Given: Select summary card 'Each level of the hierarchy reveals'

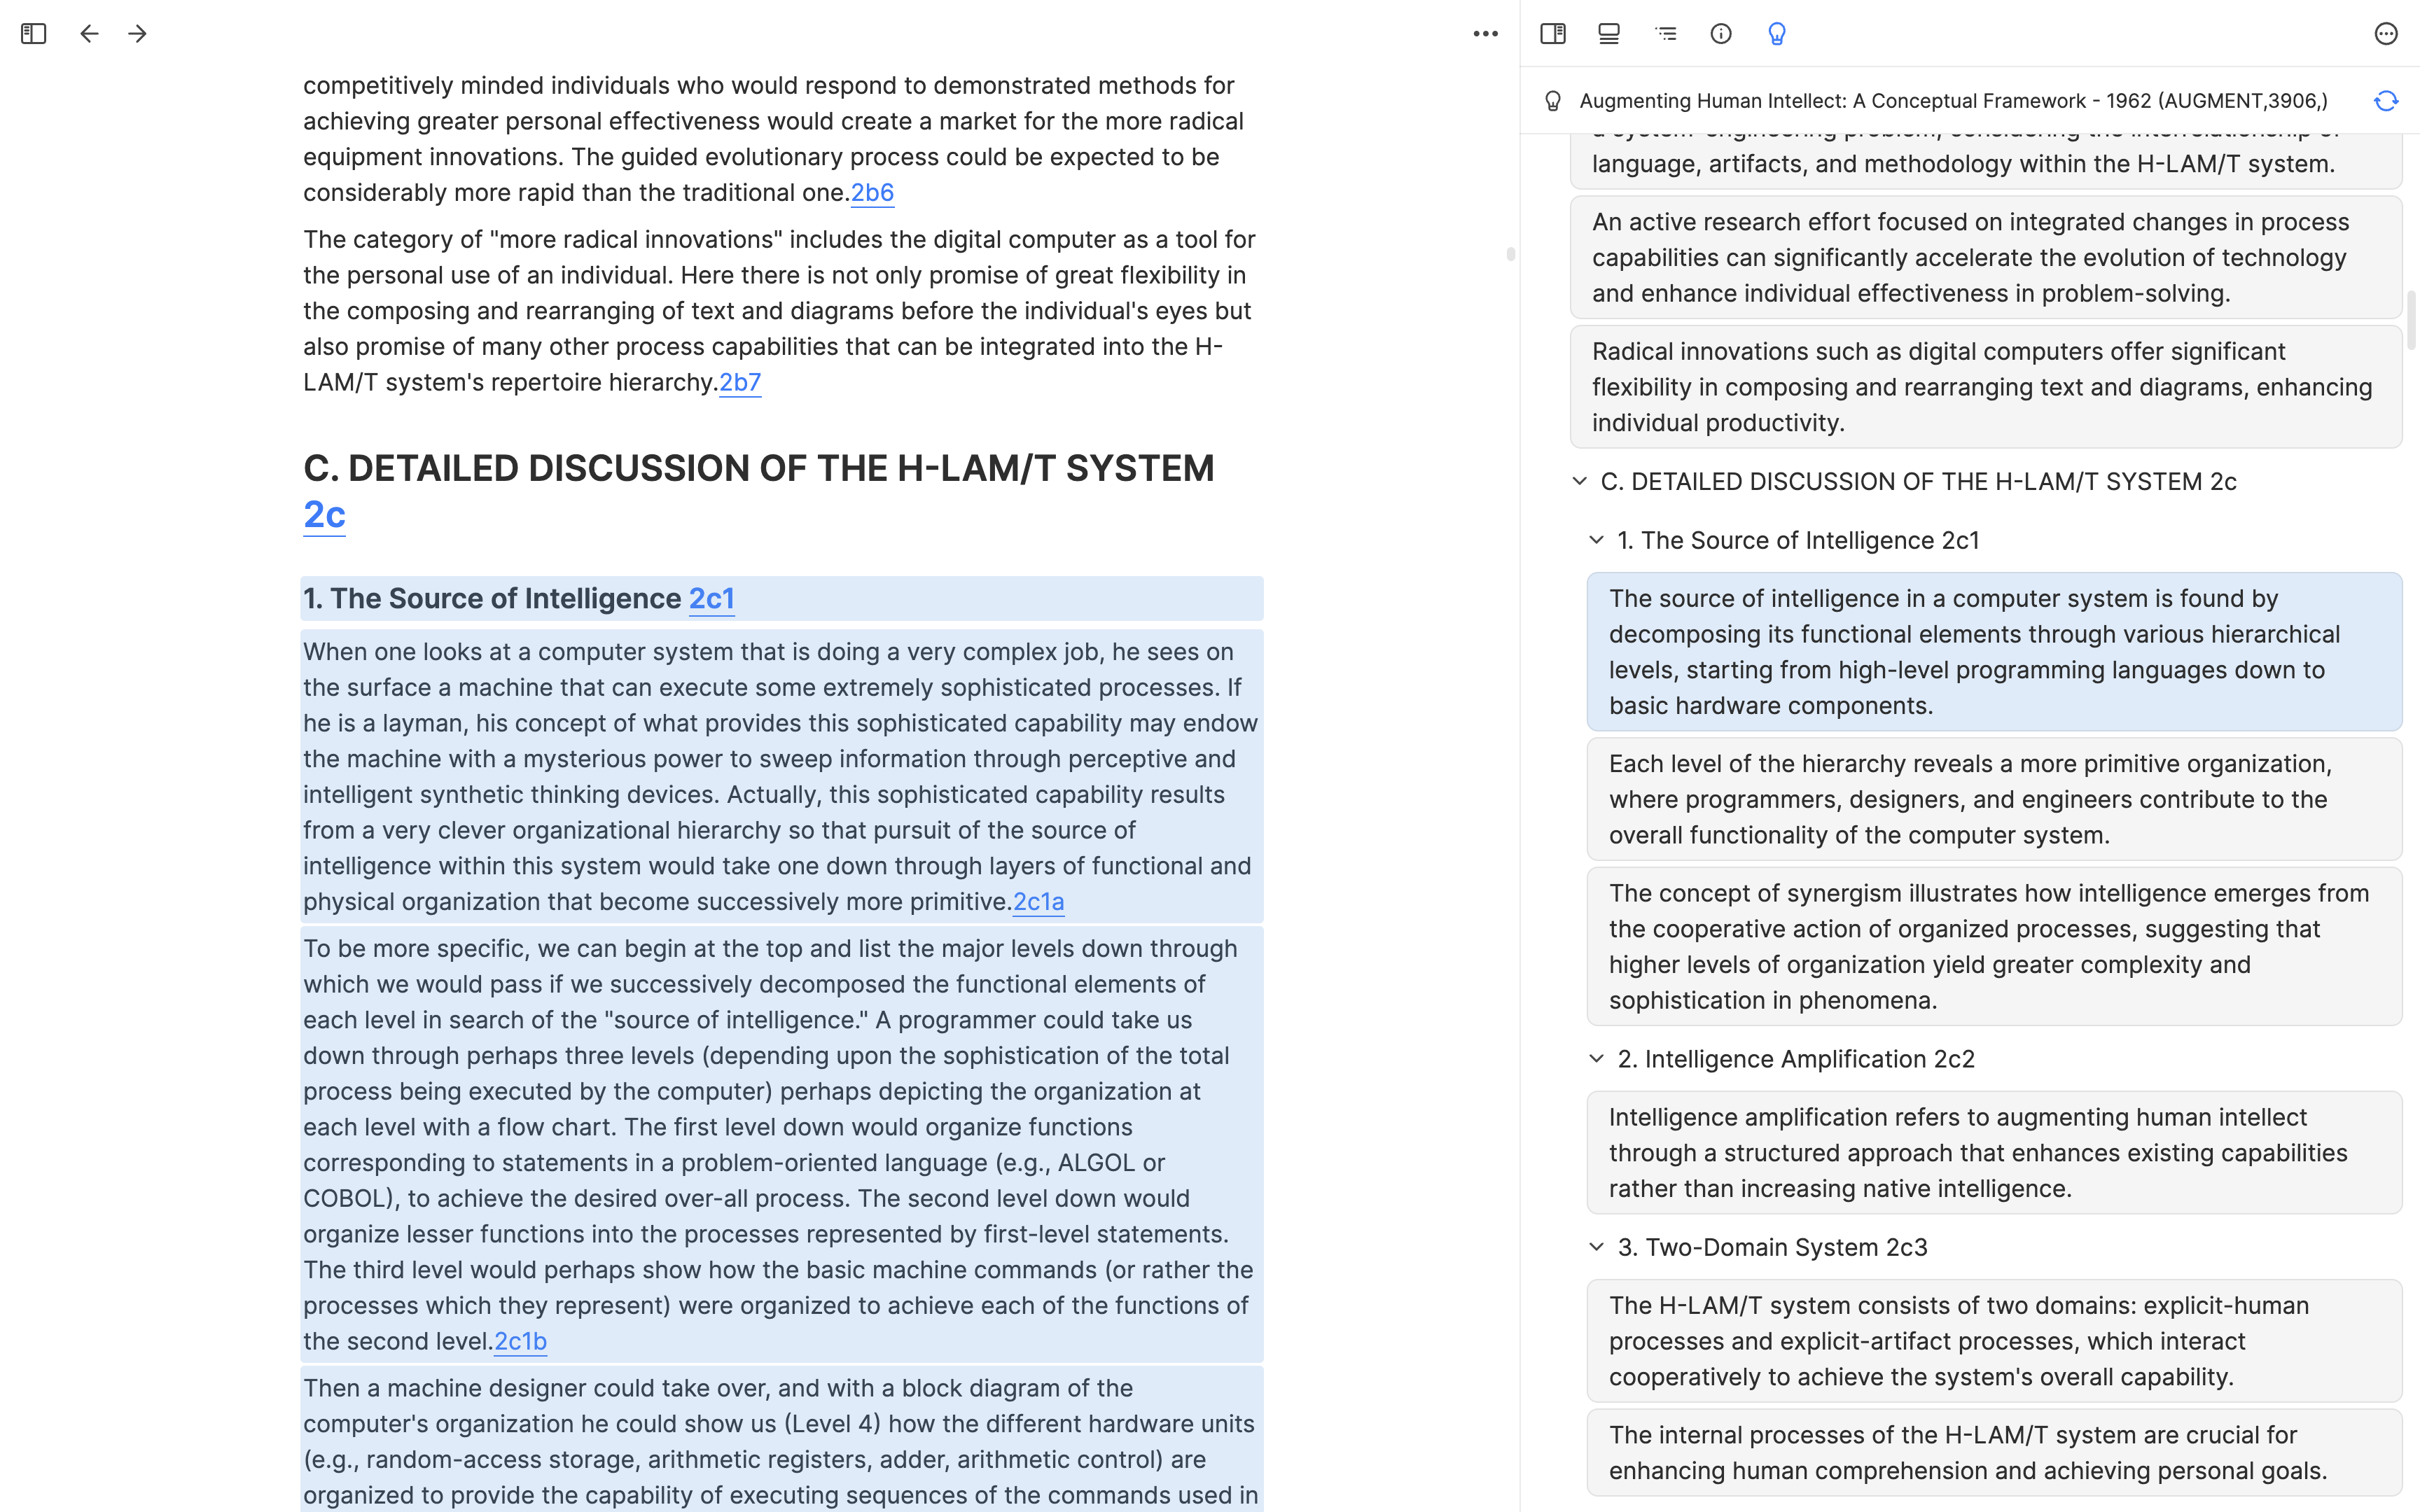Looking at the screenshot, I should (x=1994, y=799).
